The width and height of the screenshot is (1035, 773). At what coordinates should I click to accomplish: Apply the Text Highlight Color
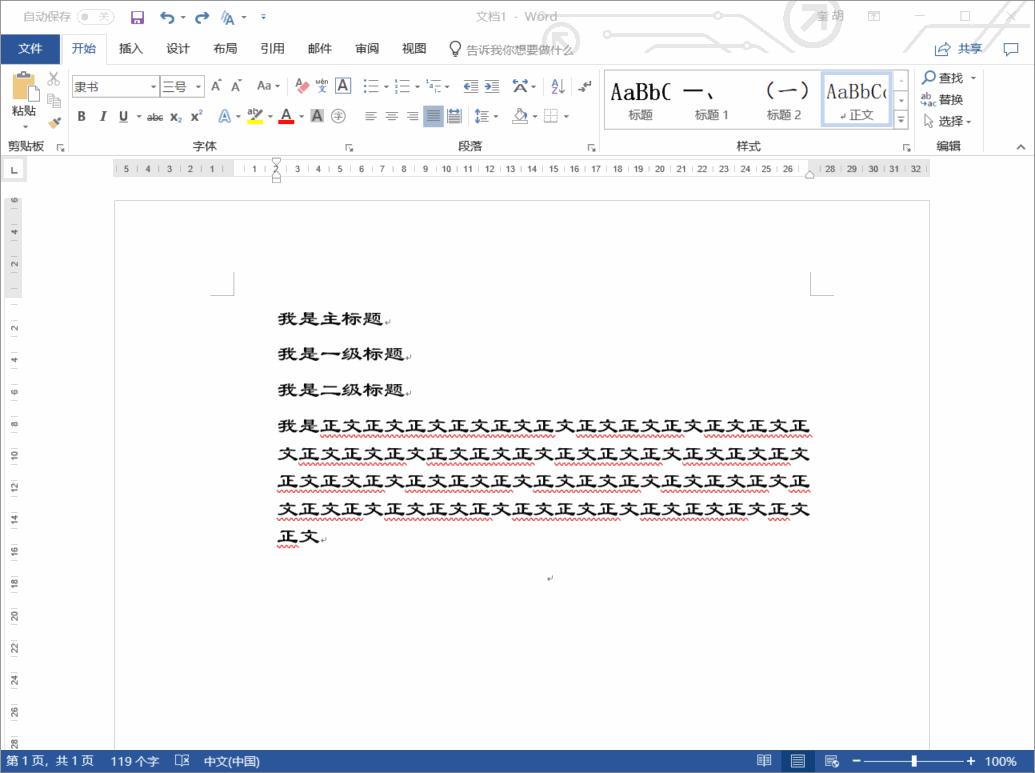point(252,117)
